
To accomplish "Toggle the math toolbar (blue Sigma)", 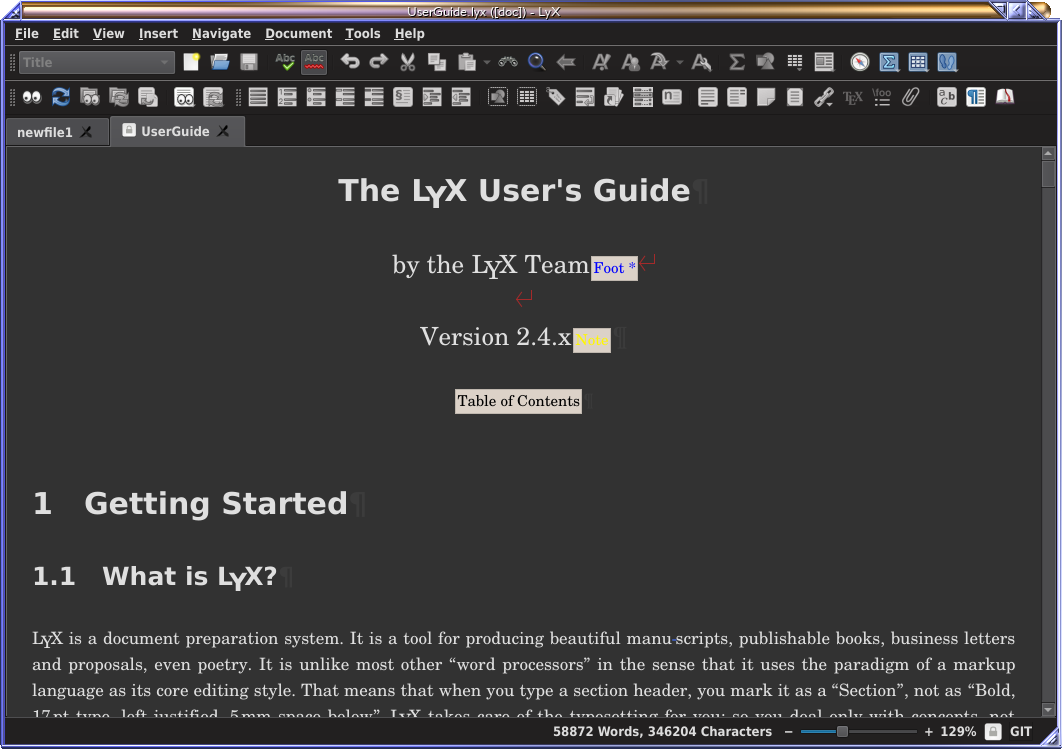I will point(889,62).
